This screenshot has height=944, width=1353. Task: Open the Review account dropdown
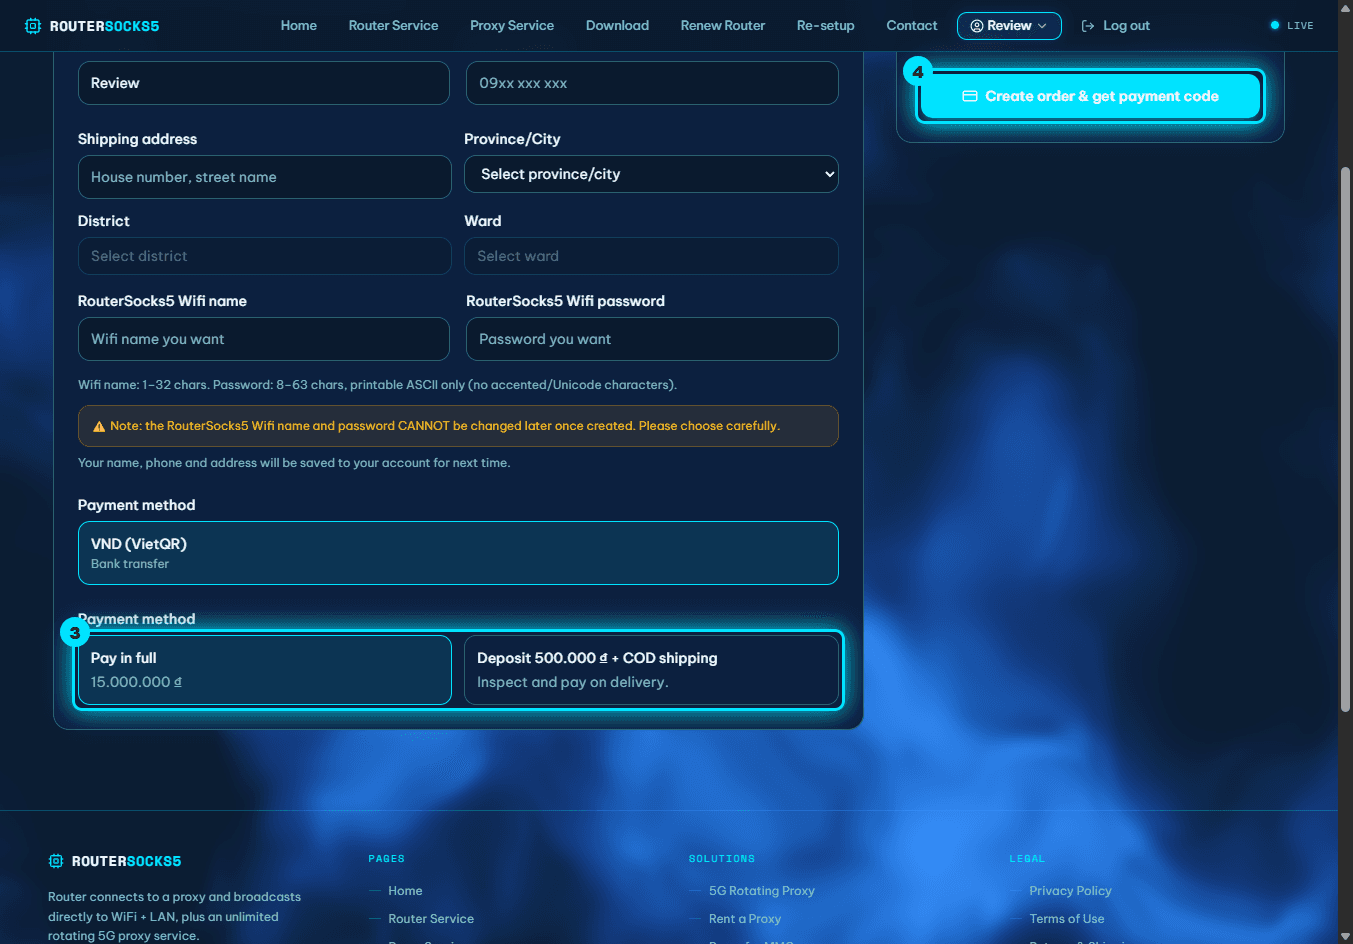click(1009, 26)
